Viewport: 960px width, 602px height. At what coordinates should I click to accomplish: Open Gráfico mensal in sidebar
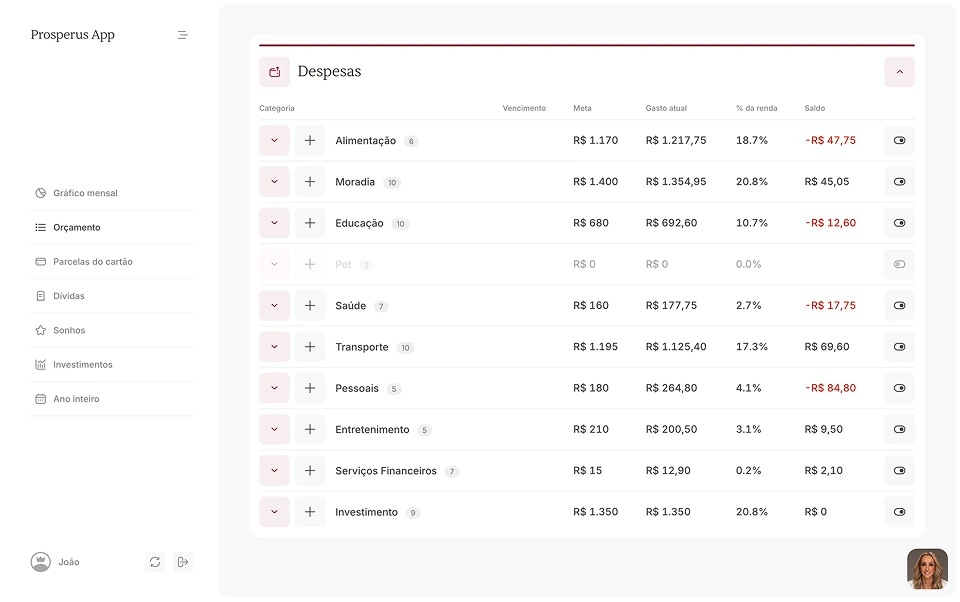pos(111,193)
